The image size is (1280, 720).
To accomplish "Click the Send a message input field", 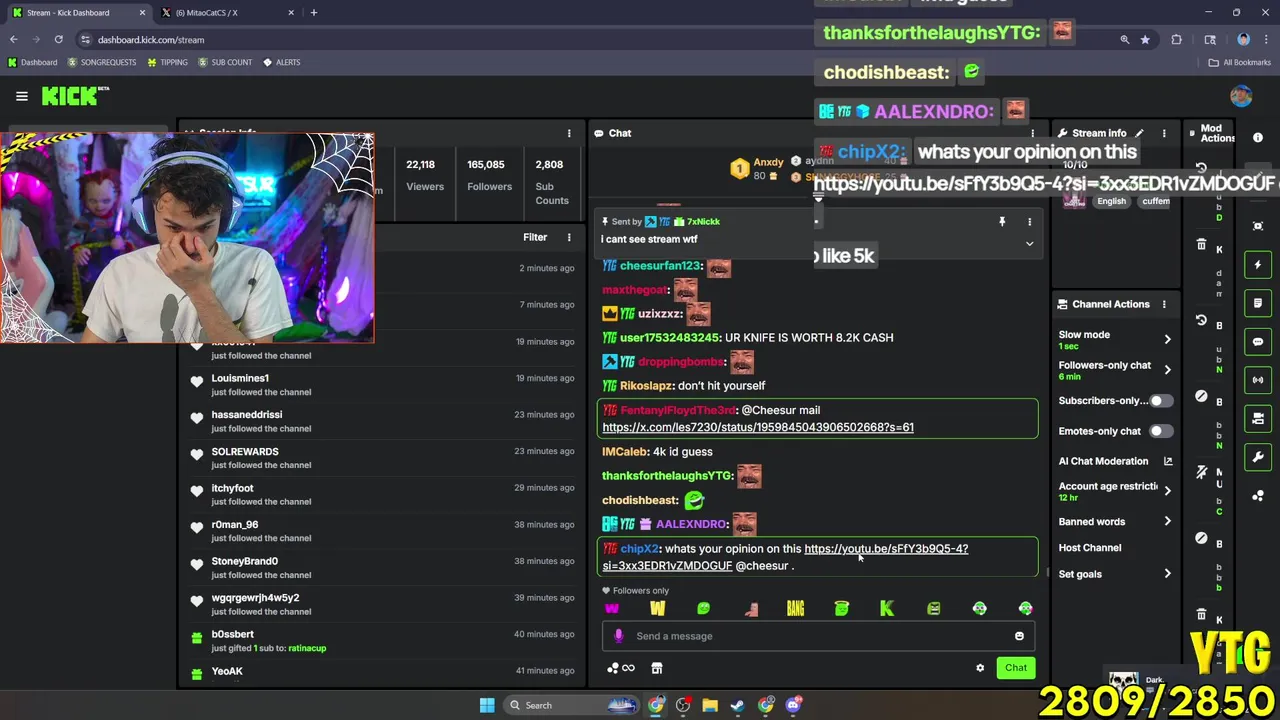I will [x=820, y=636].
